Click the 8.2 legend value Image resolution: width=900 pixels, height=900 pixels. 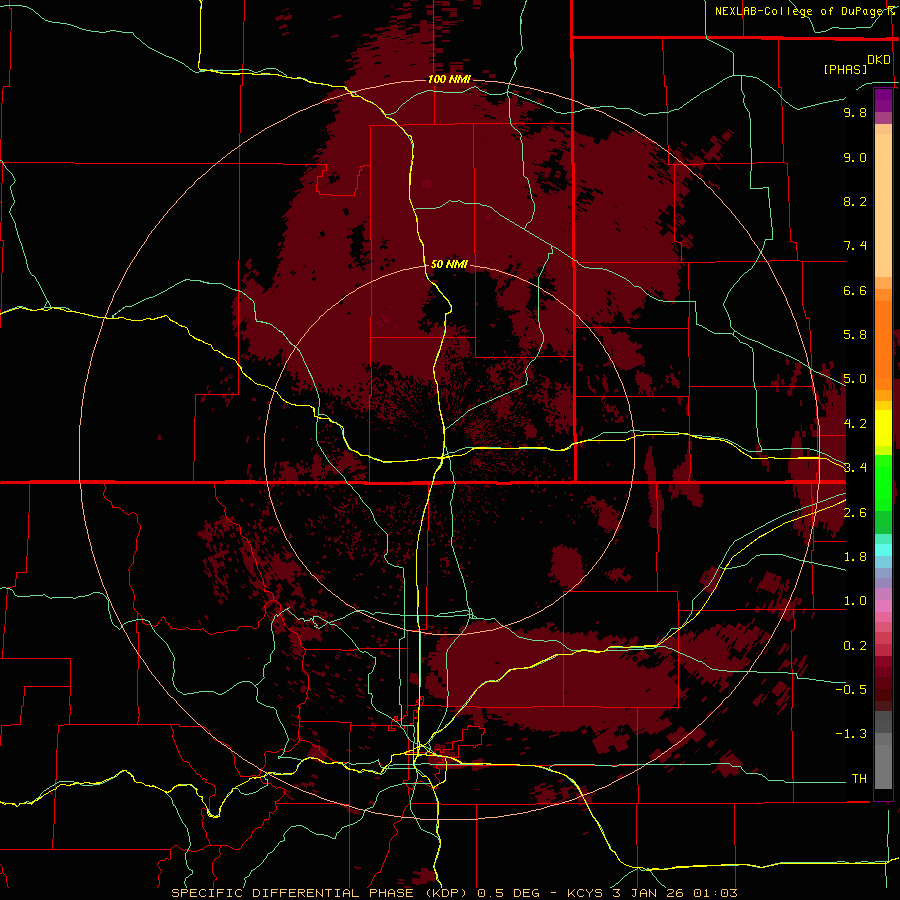[855, 201]
